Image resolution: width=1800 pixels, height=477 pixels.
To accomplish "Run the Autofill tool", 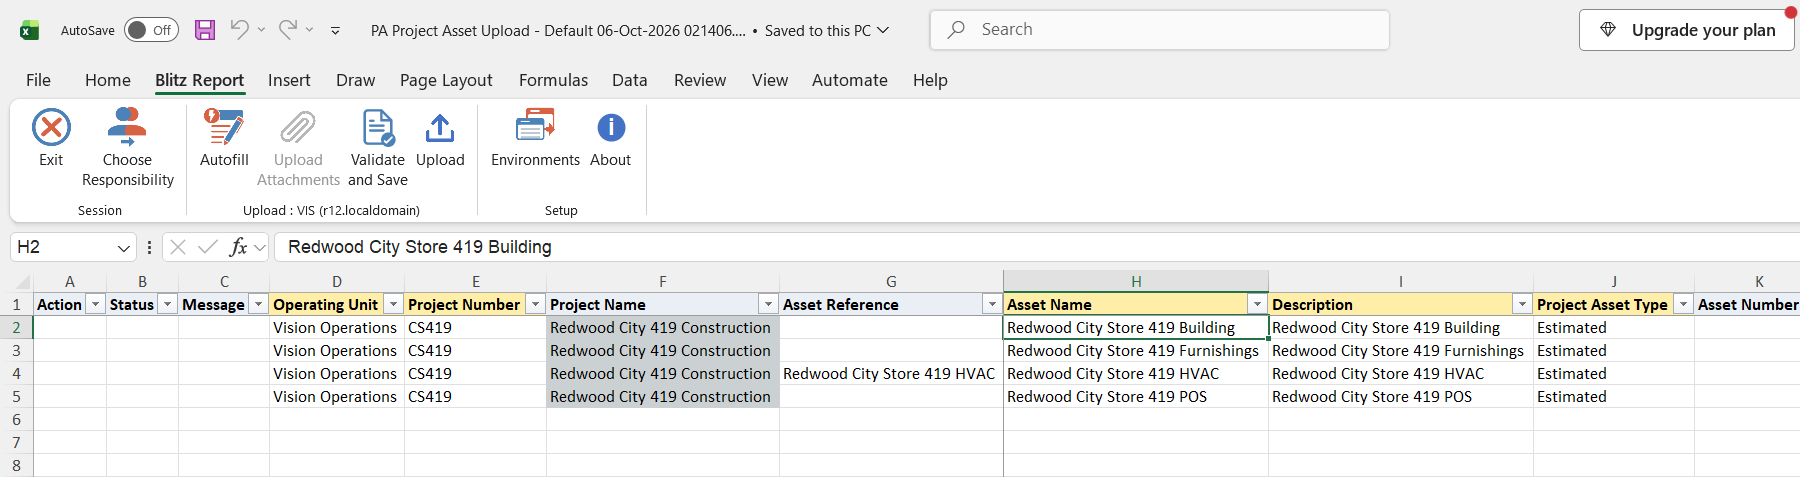I will (224, 138).
